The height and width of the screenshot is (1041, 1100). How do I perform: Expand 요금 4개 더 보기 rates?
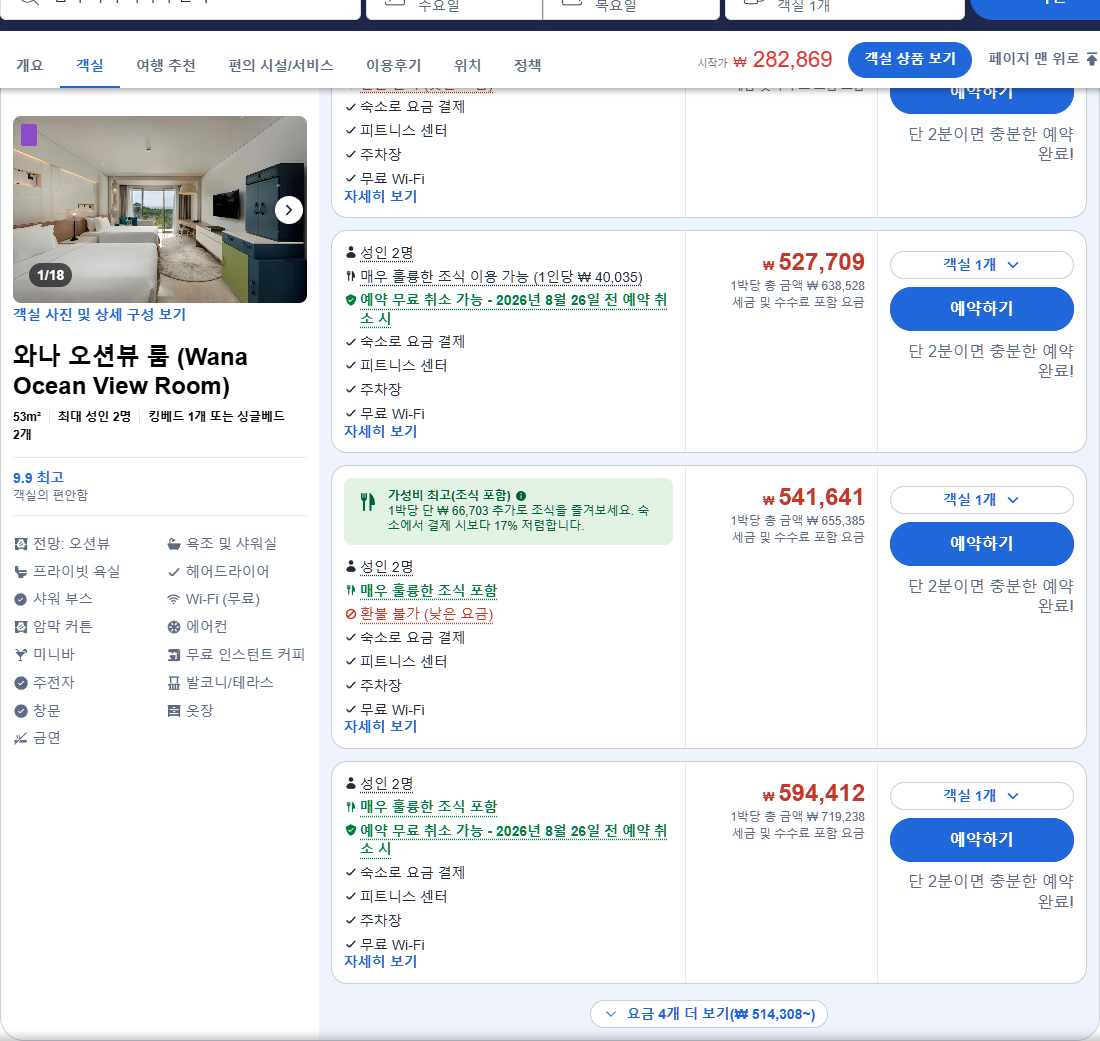709,1014
